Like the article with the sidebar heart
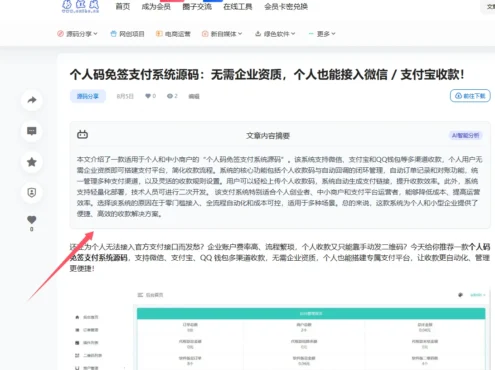 32,220
